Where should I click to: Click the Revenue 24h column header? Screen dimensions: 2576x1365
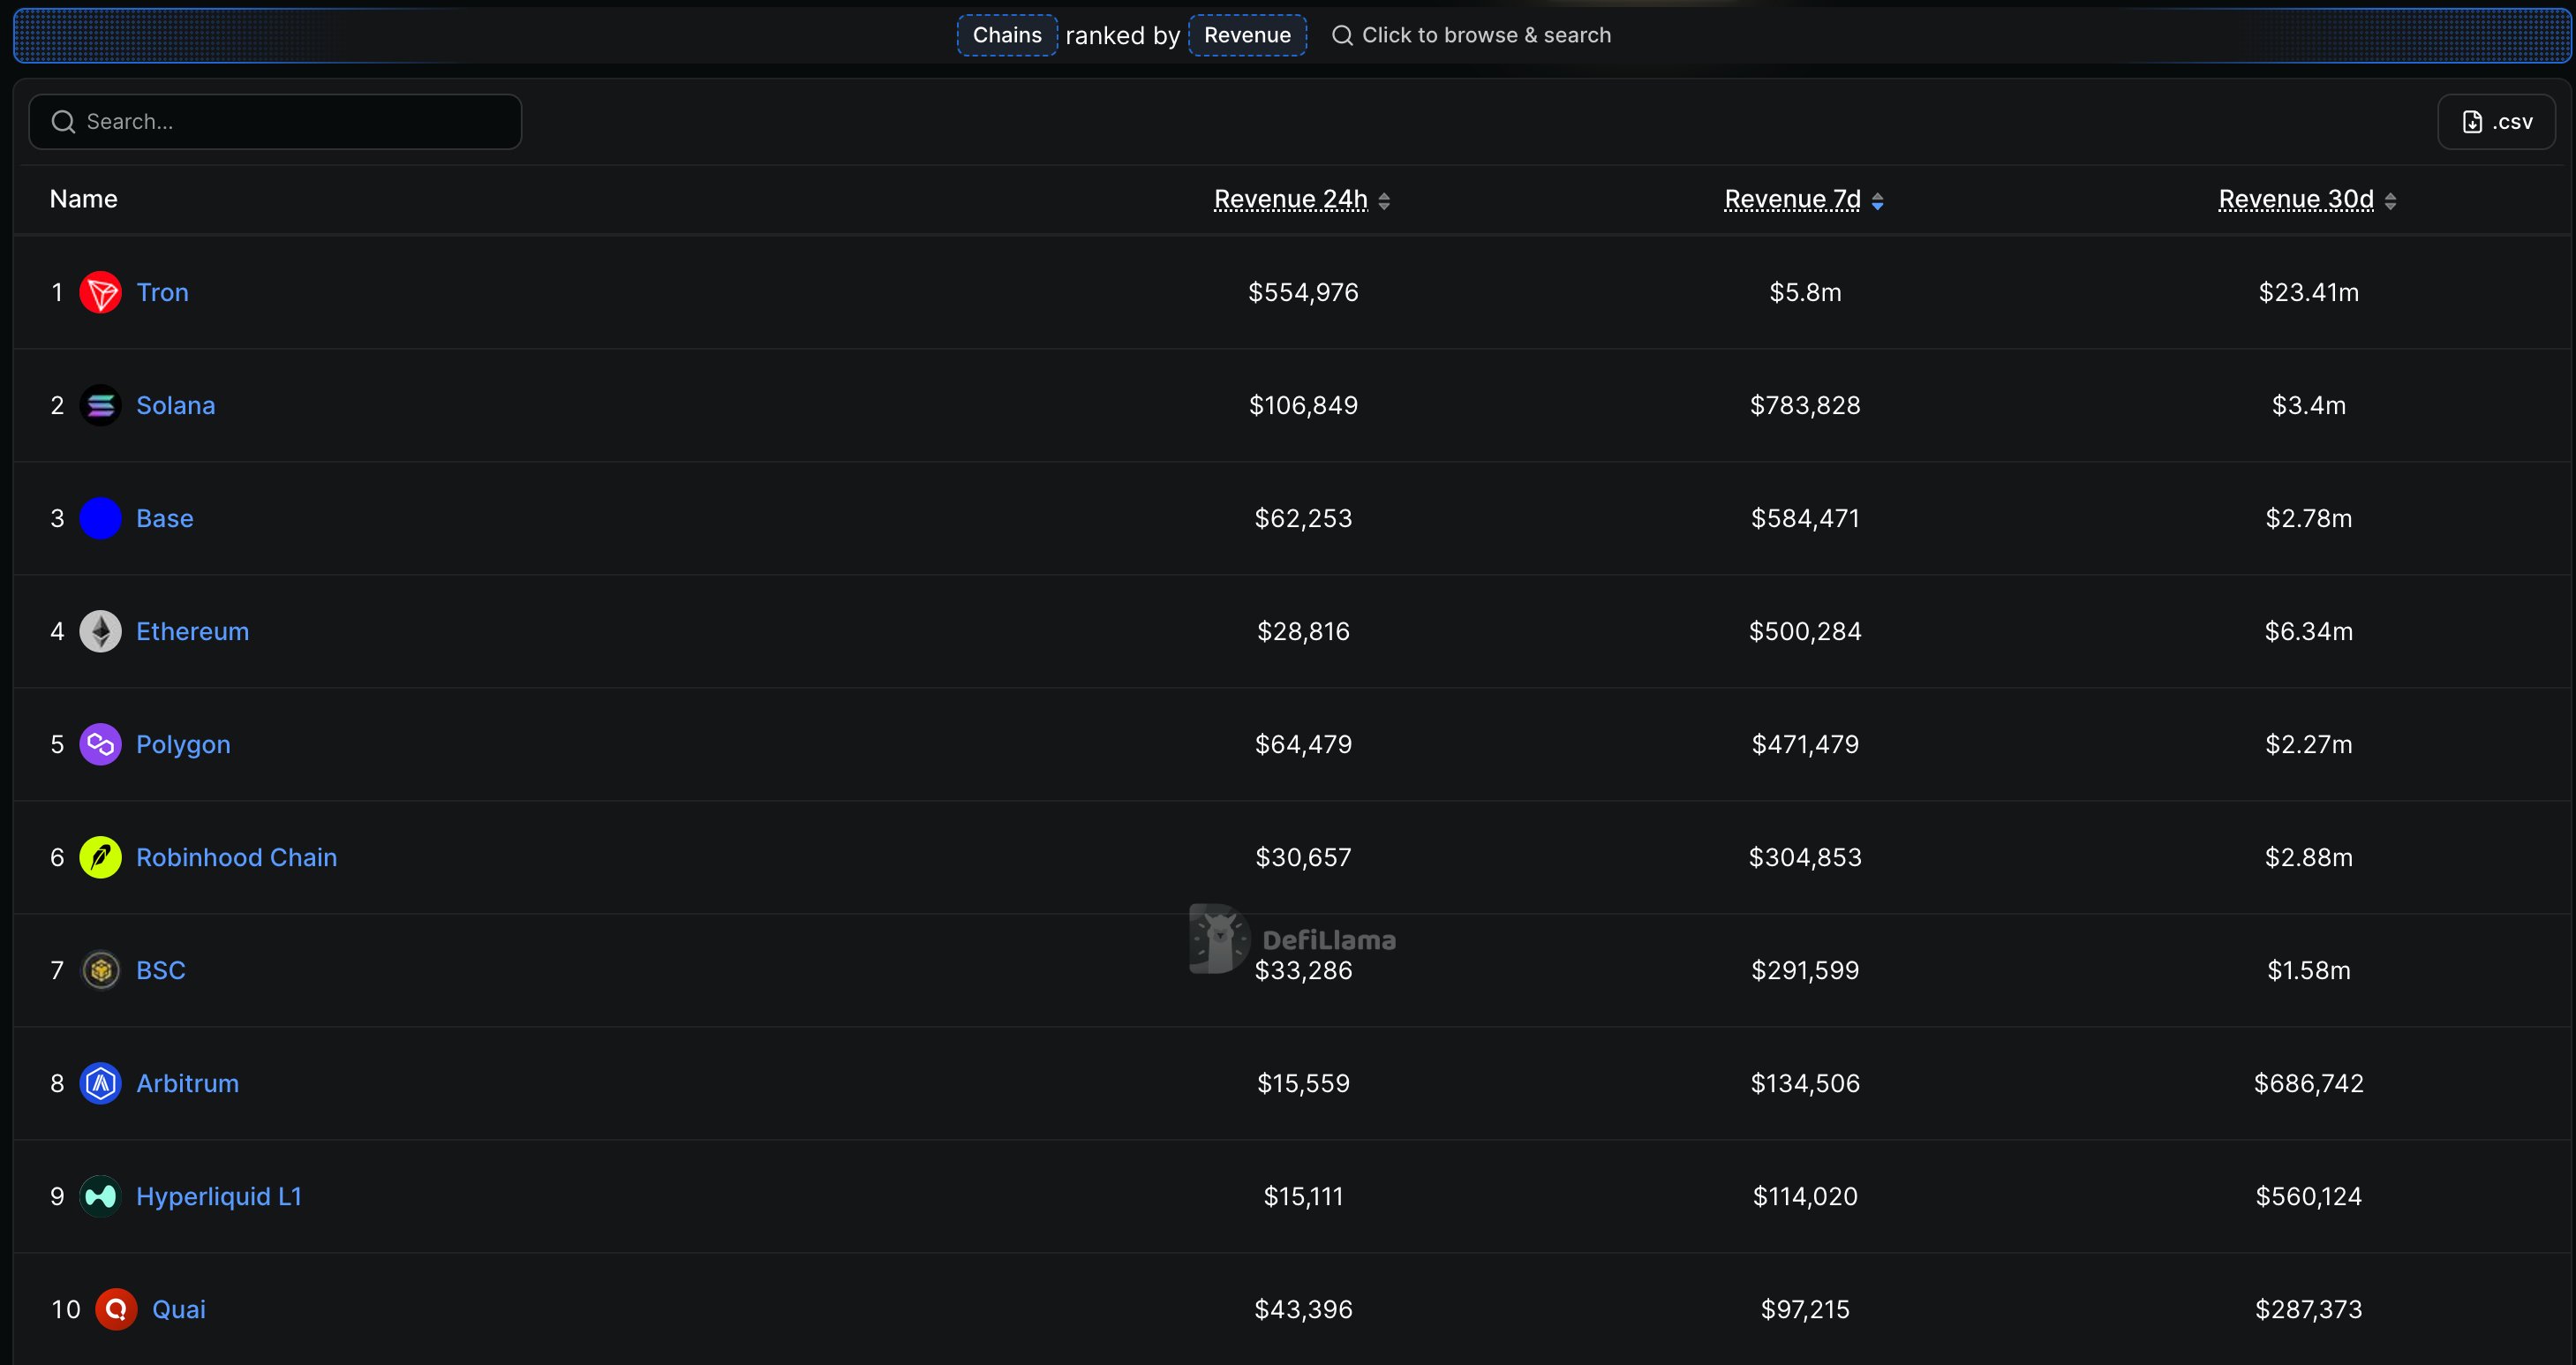1290,199
